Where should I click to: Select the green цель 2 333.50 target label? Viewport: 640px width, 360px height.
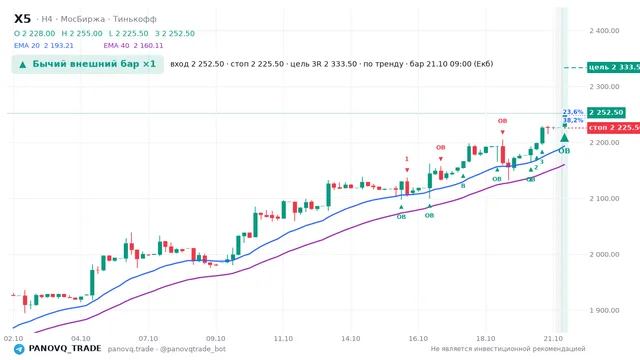(x=613, y=67)
